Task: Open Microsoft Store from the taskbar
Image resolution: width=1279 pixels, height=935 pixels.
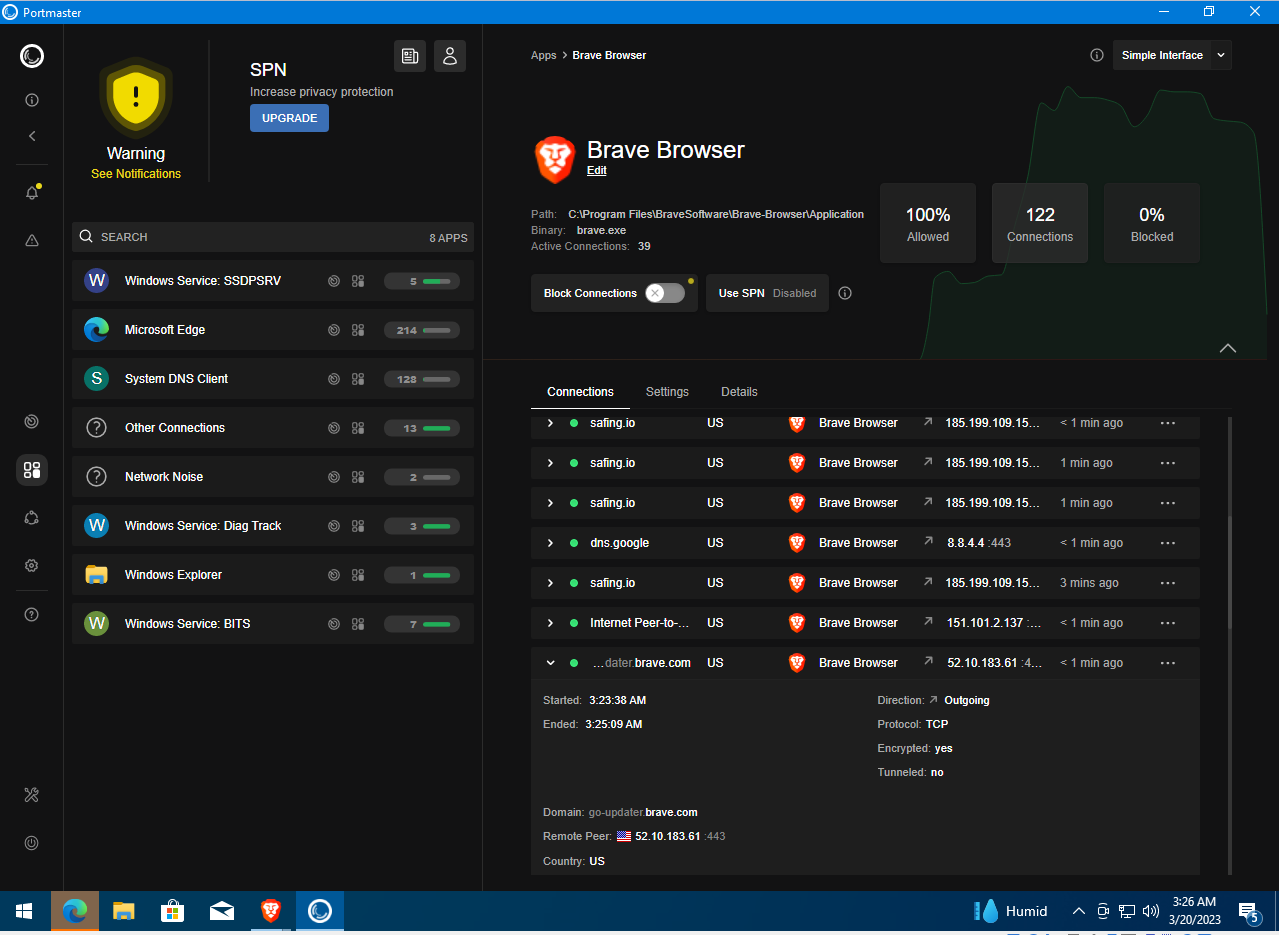Action: (172, 911)
